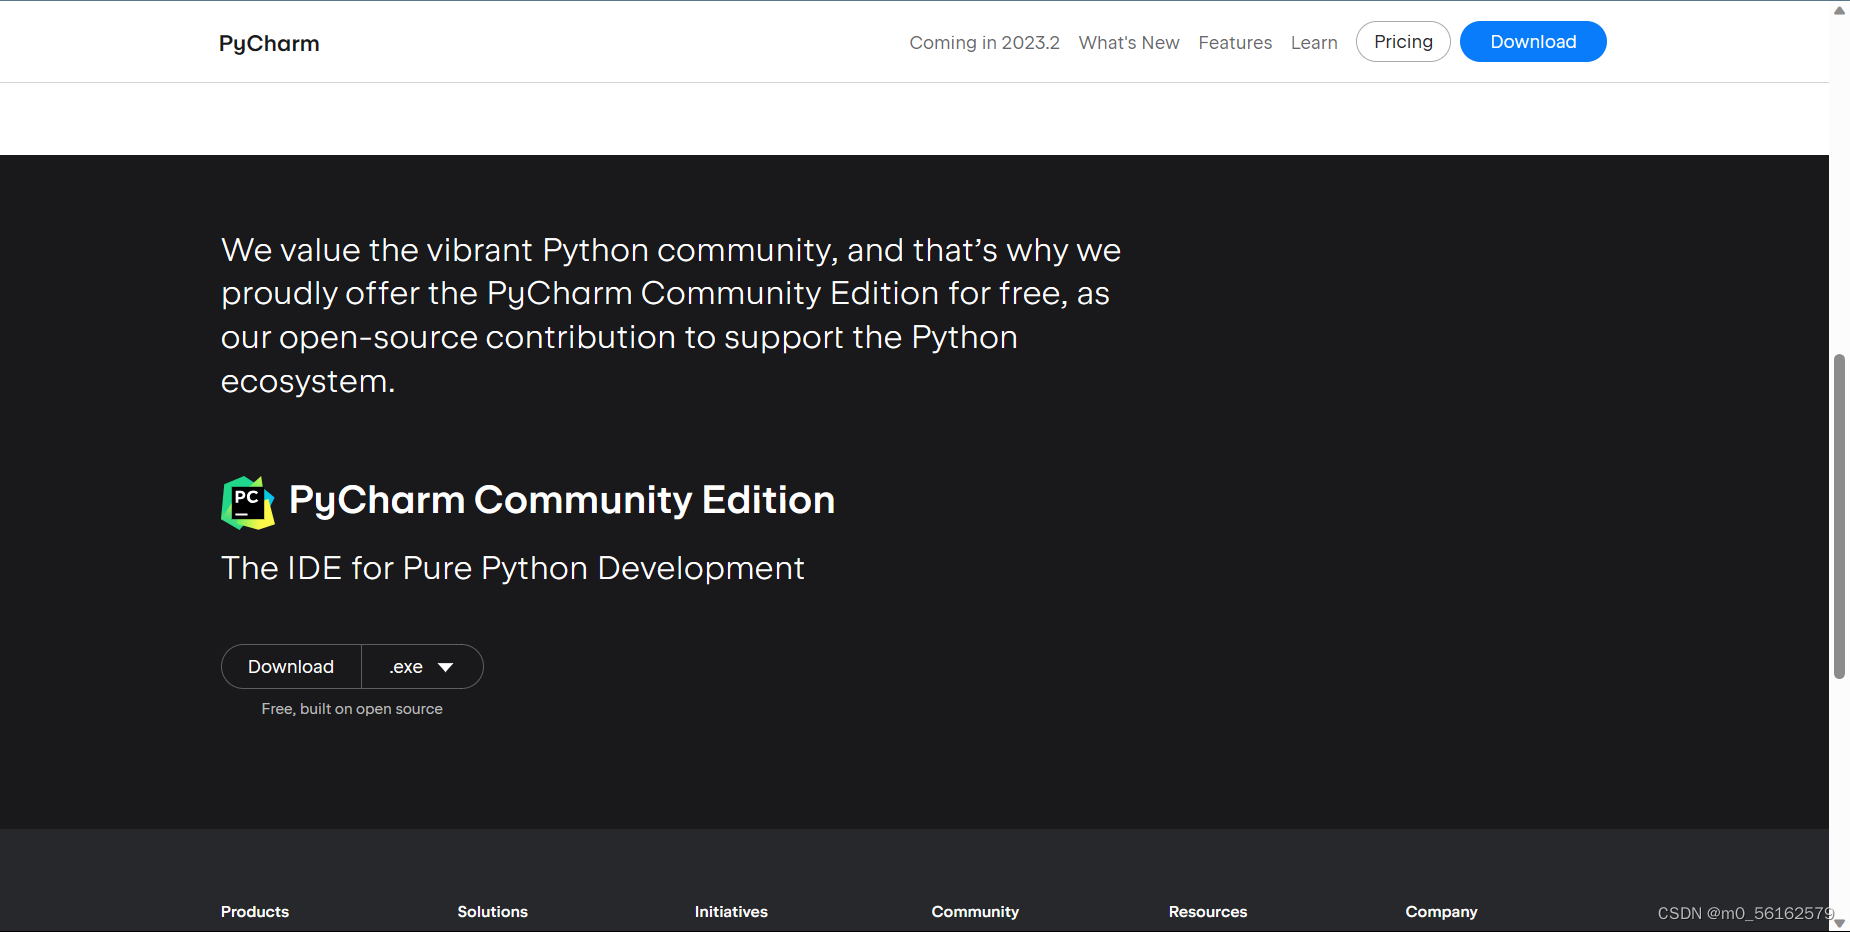This screenshot has height=932, width=1850.
Task: Click the blue Download button in header
Action: (1533, 42)
